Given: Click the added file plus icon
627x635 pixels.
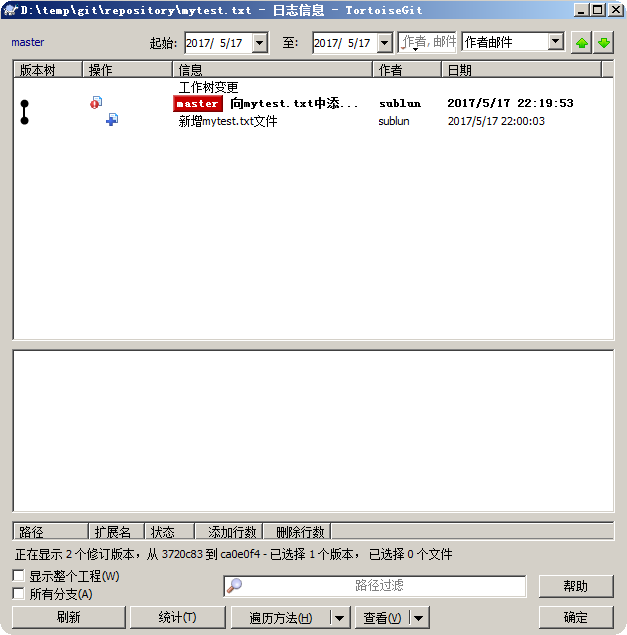Looking at the screenshot, I should (112, 120).
